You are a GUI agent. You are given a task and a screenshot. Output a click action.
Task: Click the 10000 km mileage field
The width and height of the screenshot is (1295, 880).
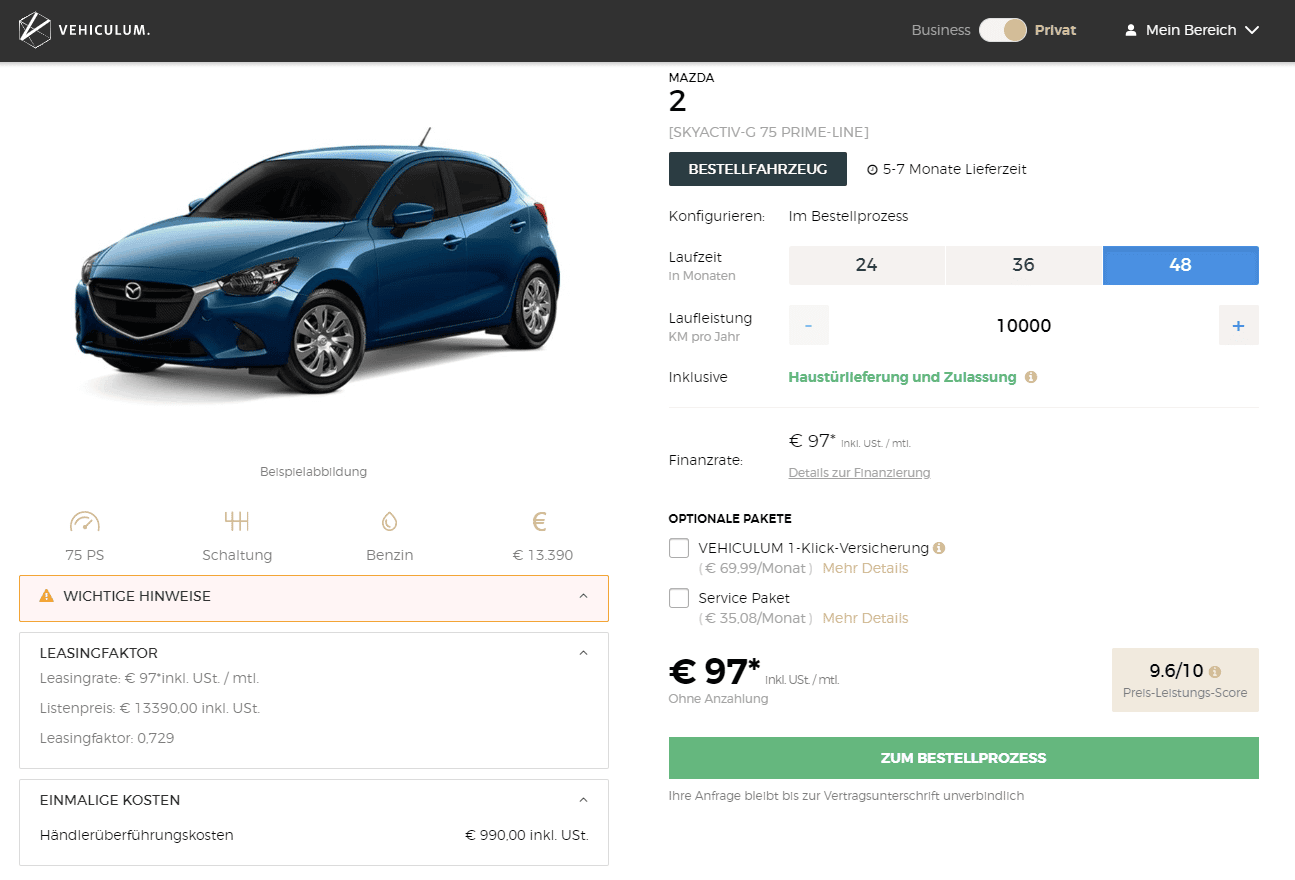(x=1024, y=325)
